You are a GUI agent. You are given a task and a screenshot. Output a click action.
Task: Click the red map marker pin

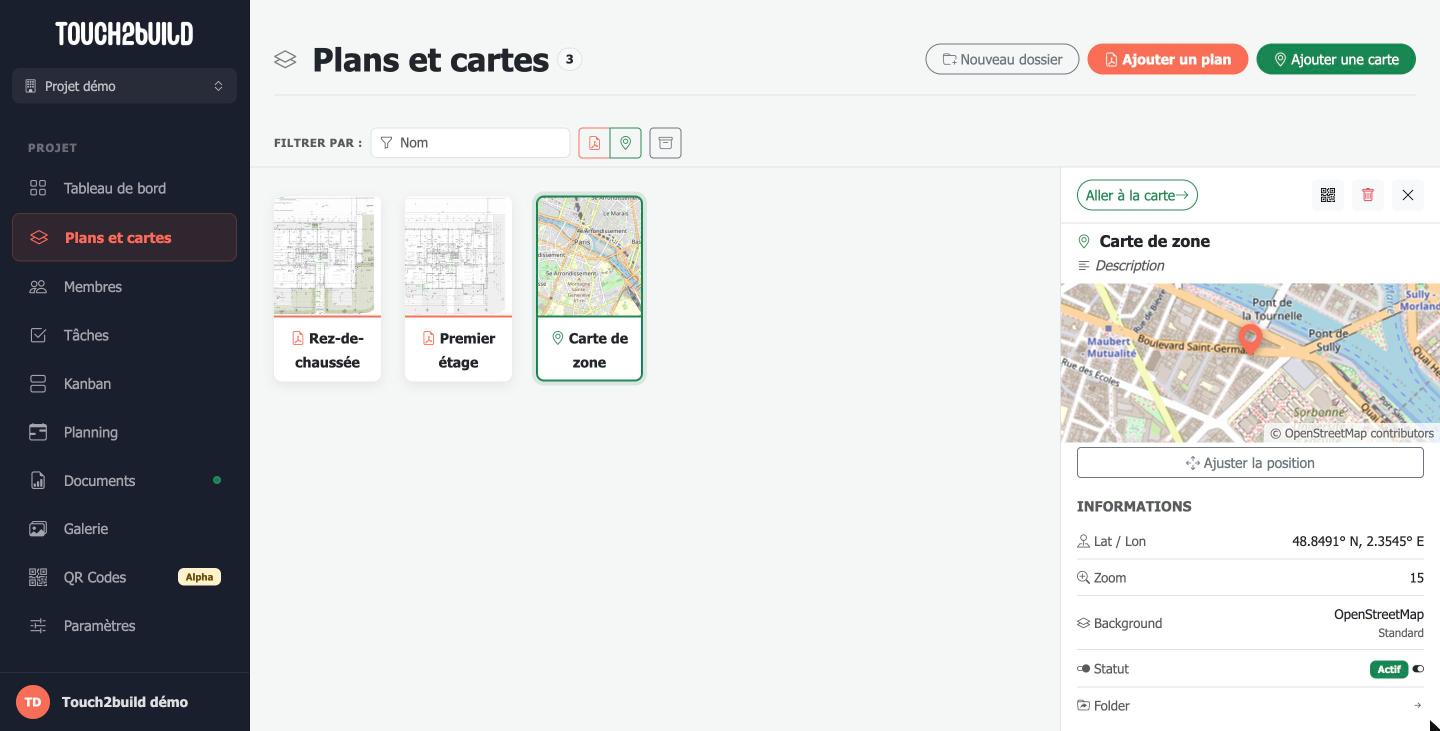click(1250, 338)
